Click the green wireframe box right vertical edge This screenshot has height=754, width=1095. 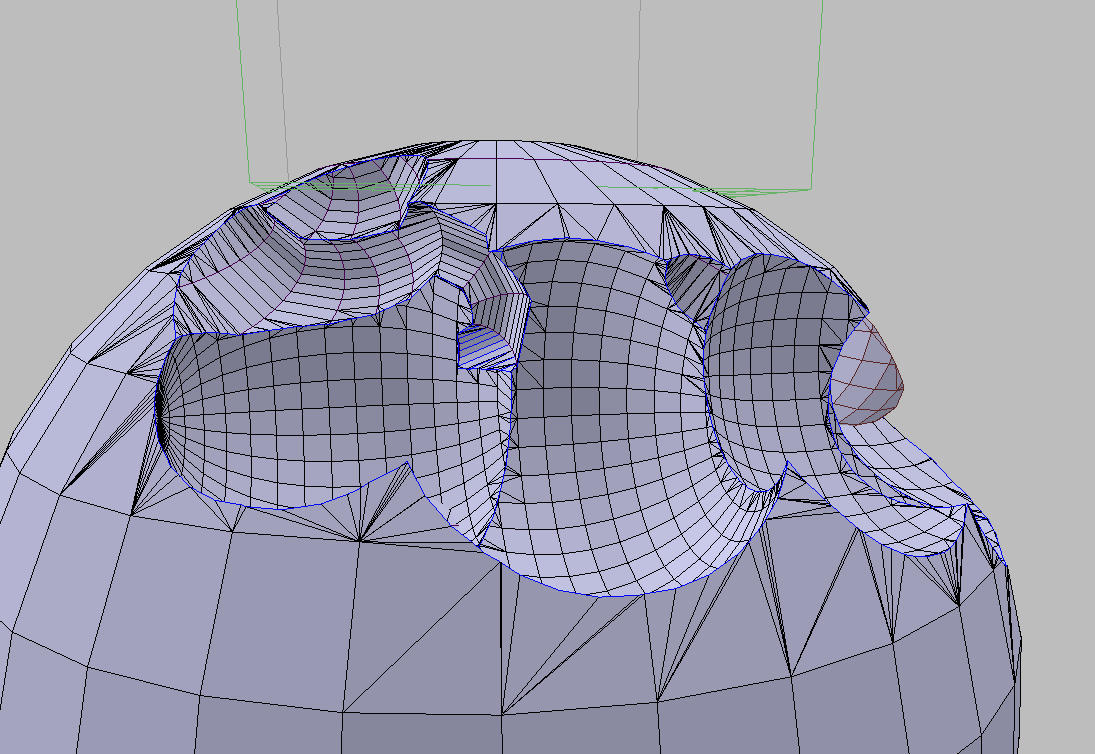[816, 90]
